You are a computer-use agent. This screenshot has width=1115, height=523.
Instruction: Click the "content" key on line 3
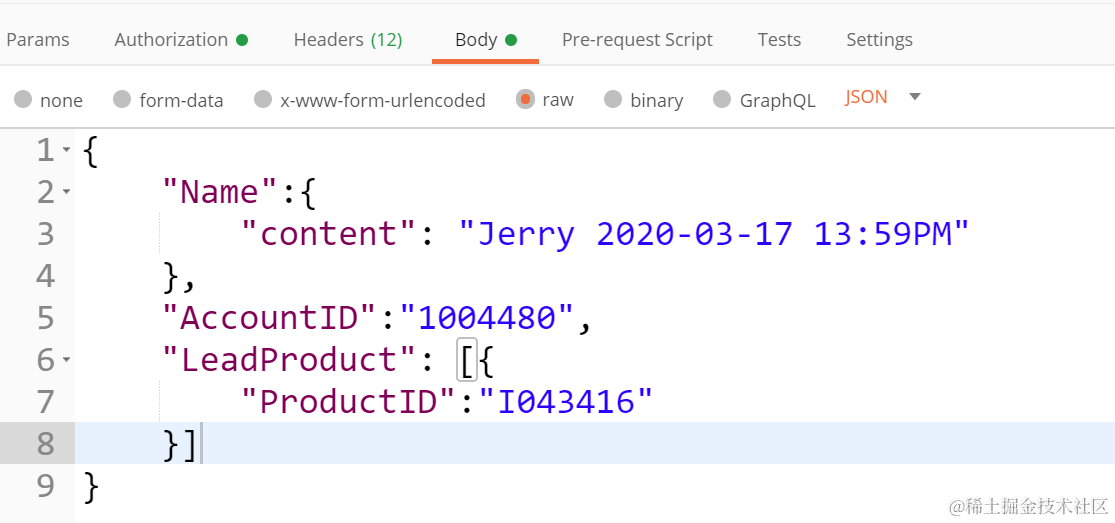pos(329,233)
